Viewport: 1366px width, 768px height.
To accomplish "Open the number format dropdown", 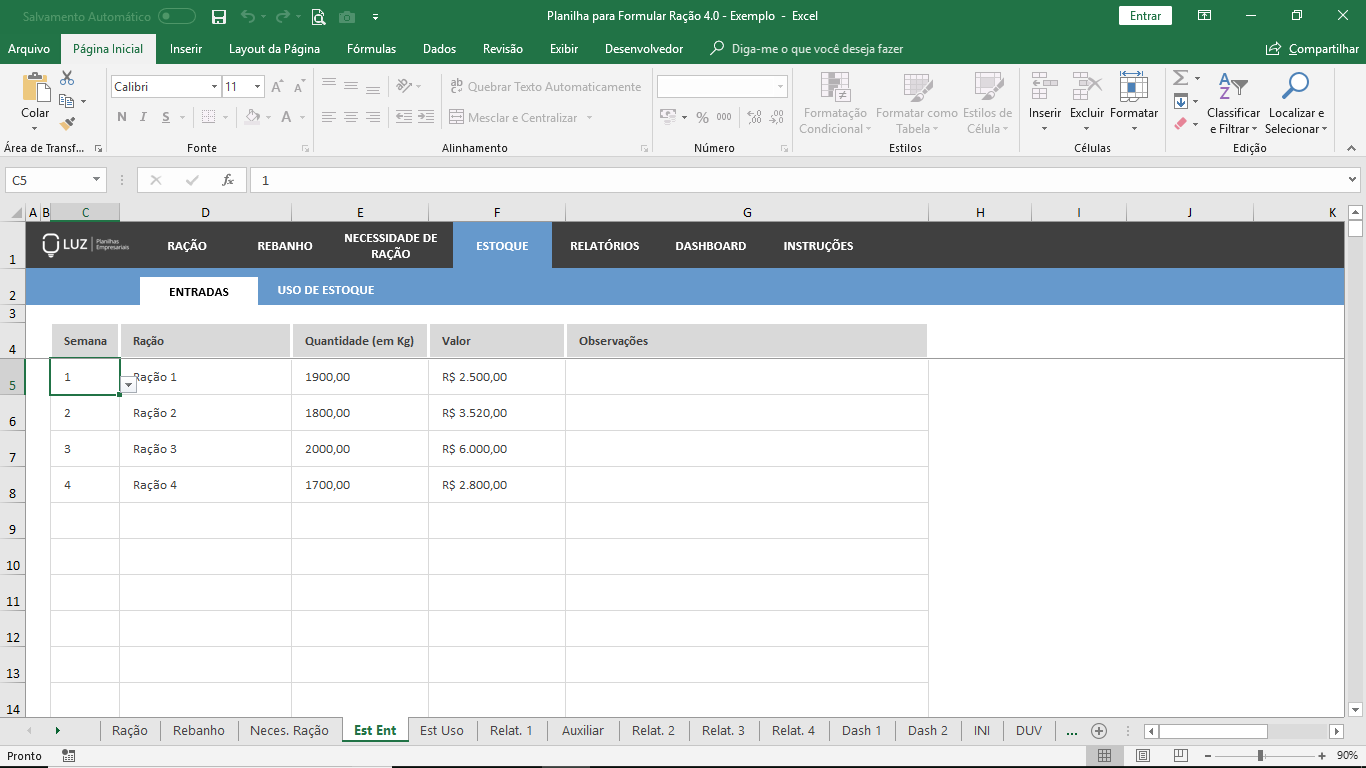I will point(780,87).
